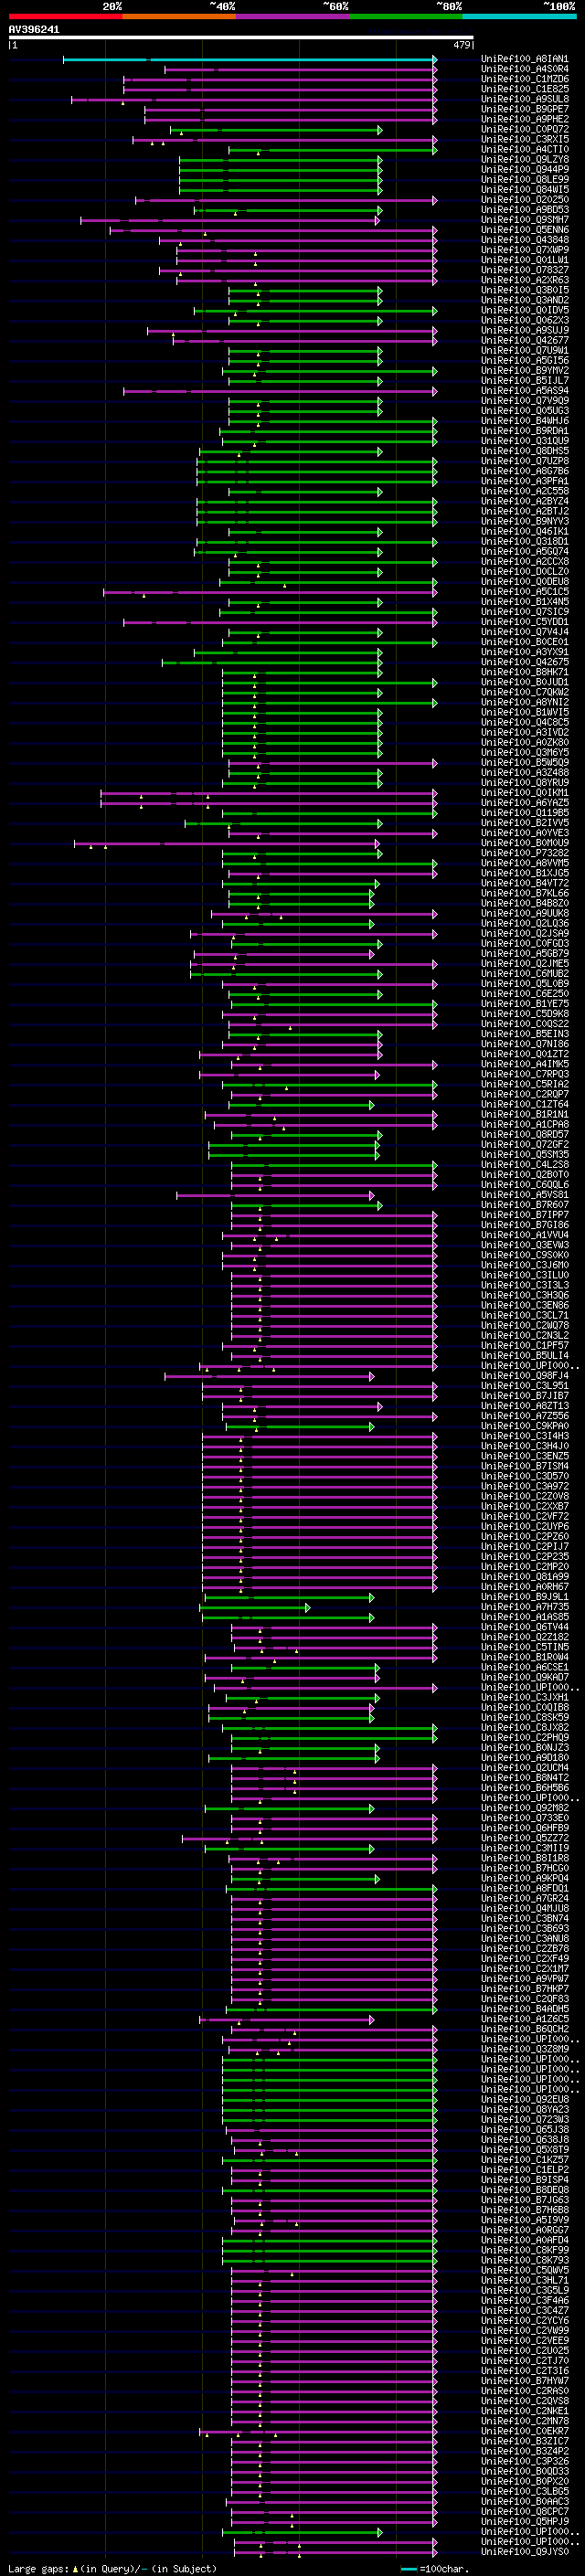The width and height of the screenshot is (585, 2576).
Task: Click the white query sequence bar
Action: (241, 38)
